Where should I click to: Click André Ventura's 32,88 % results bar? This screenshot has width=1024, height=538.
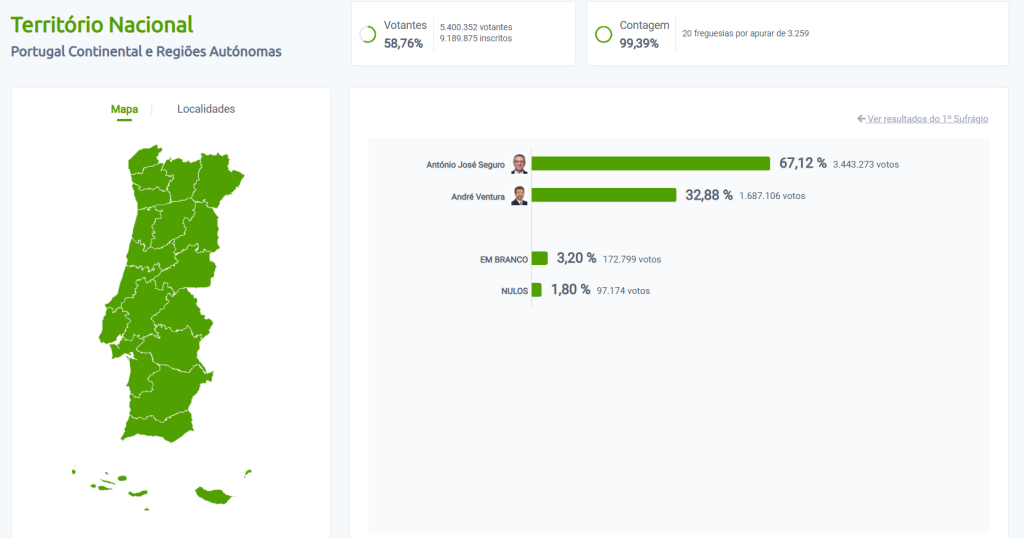click(x=604, y=195)
